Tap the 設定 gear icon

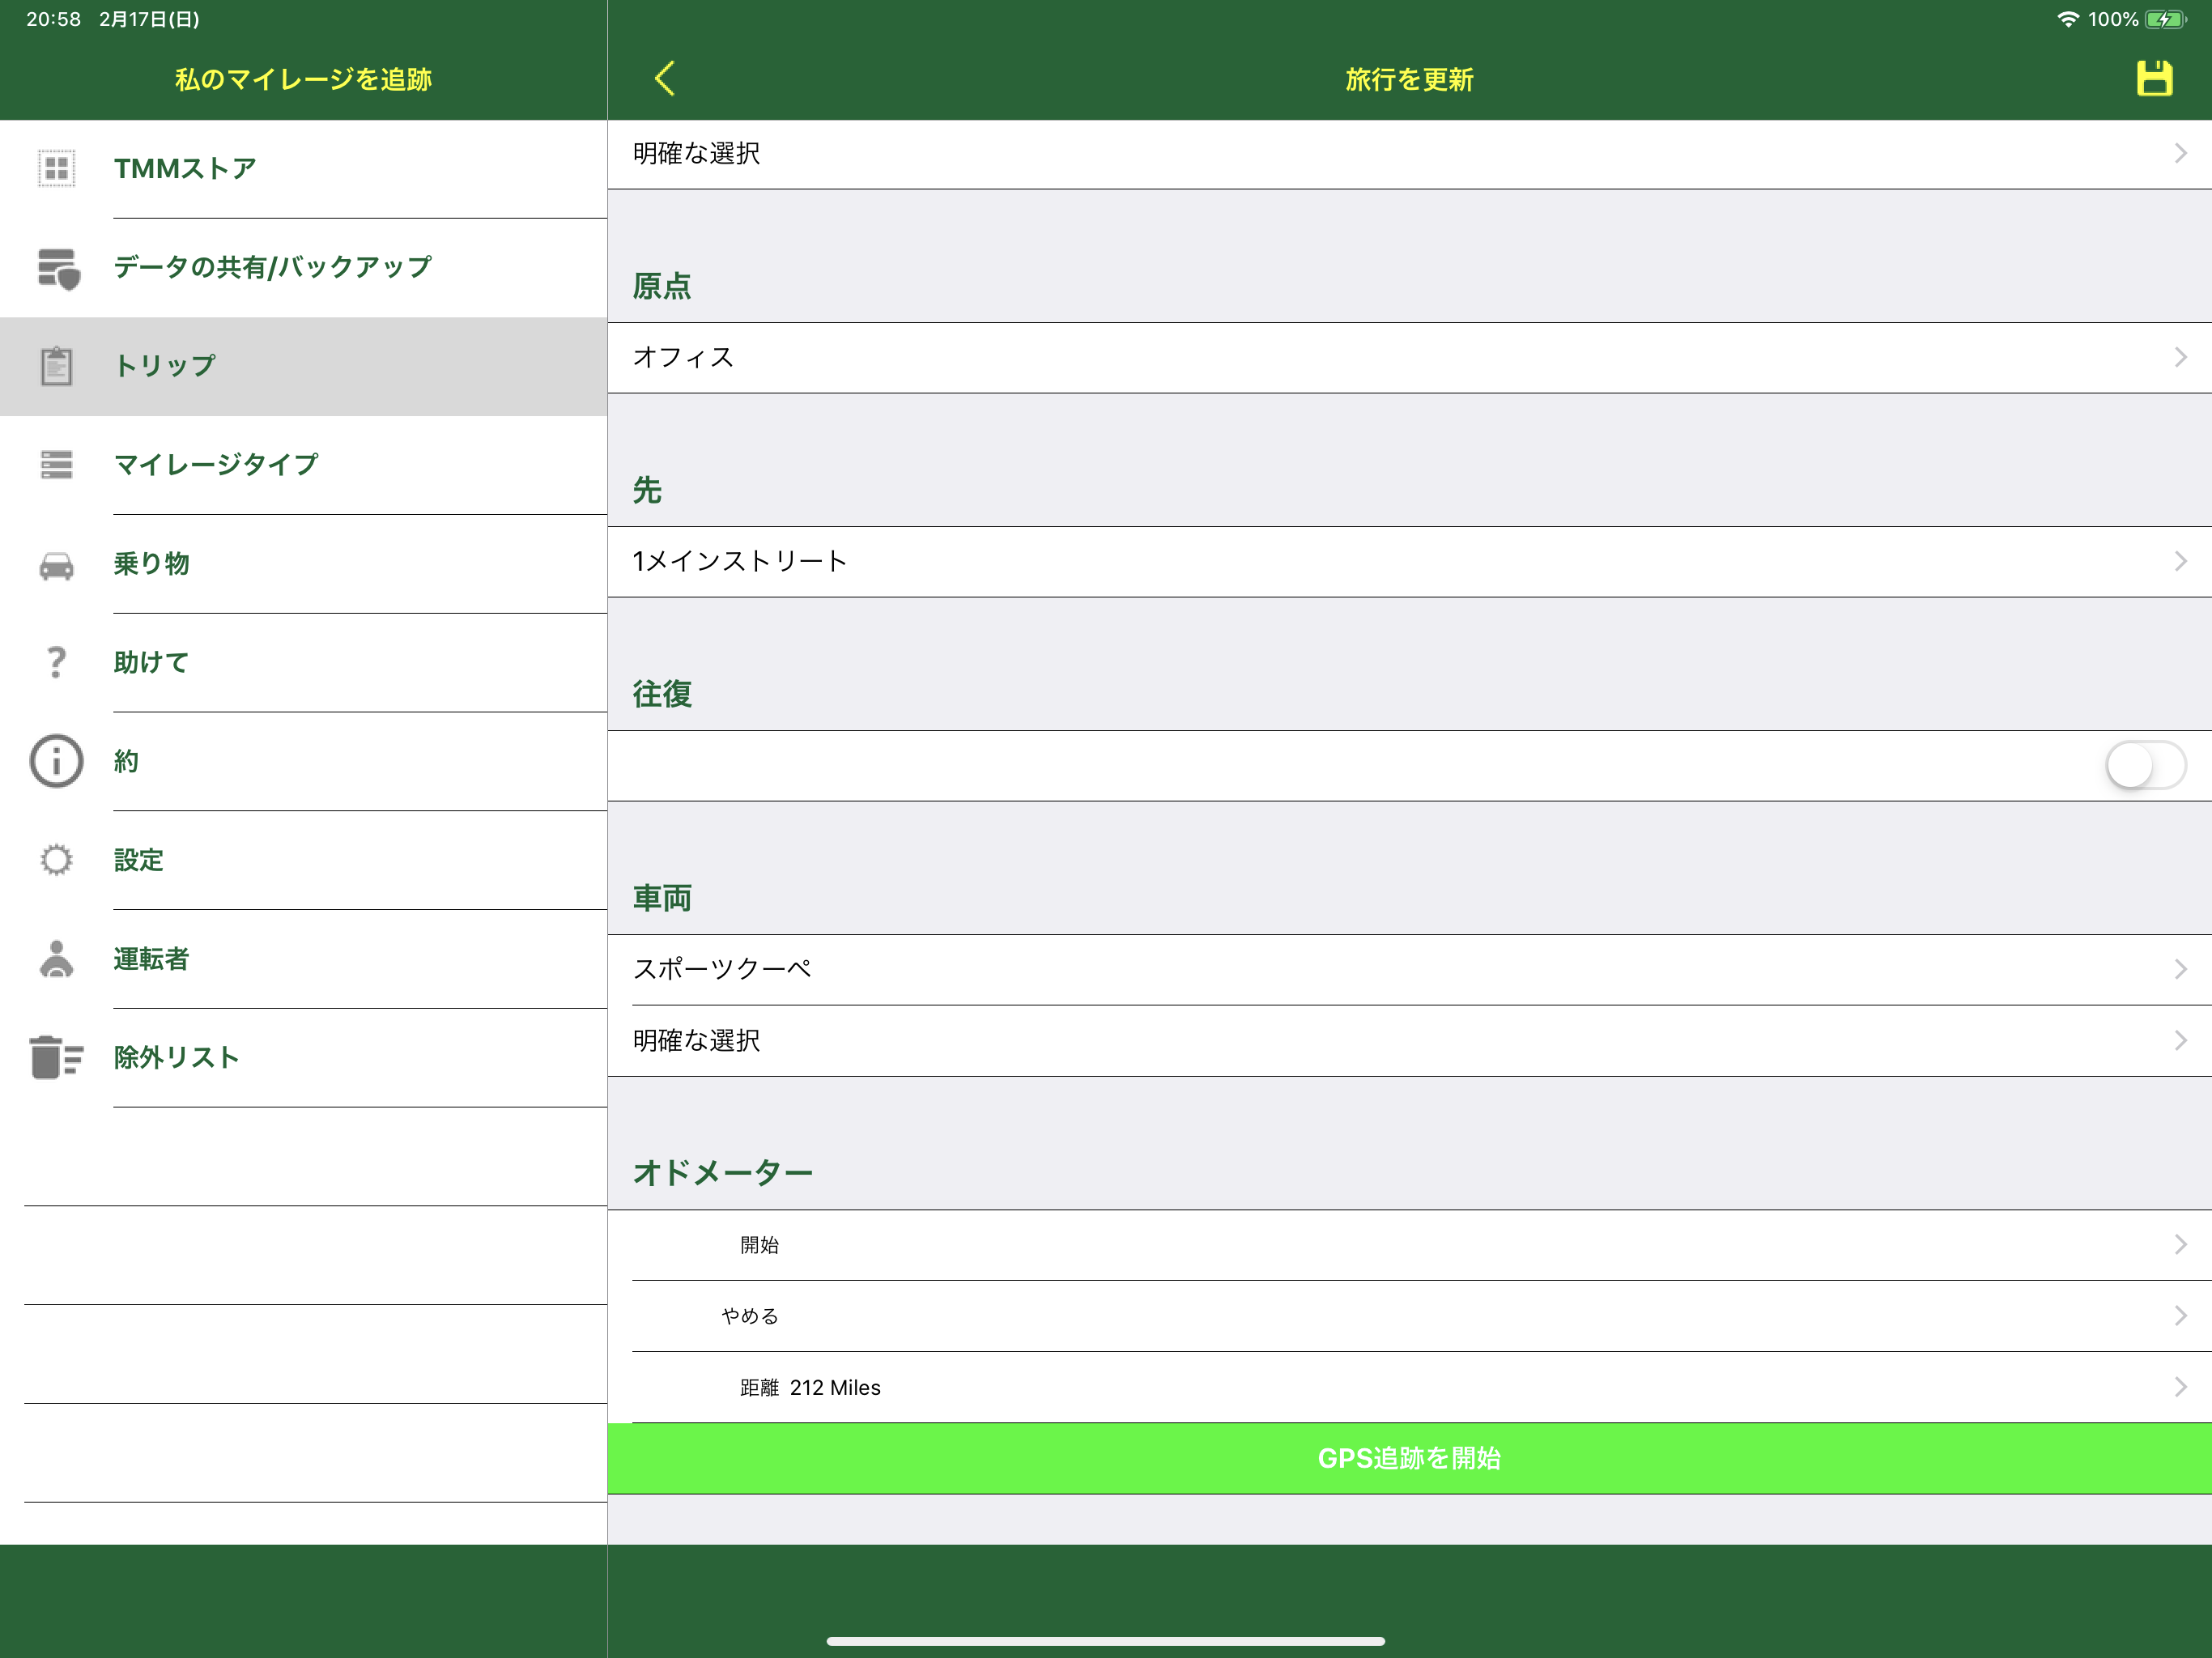click(57, 860)
